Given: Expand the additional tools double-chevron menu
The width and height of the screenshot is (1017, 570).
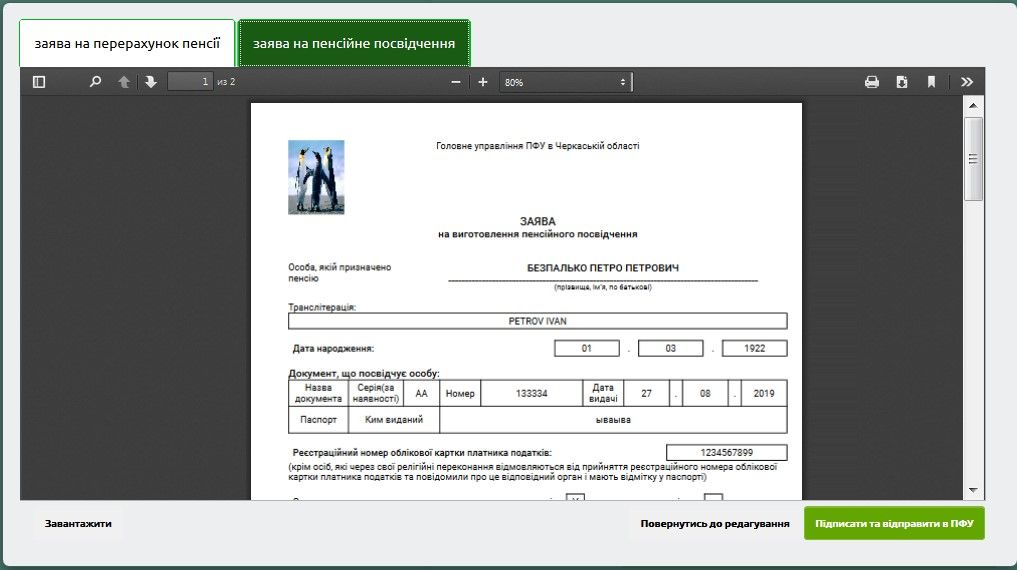Looking at the screenshot, I should [967, 82].
